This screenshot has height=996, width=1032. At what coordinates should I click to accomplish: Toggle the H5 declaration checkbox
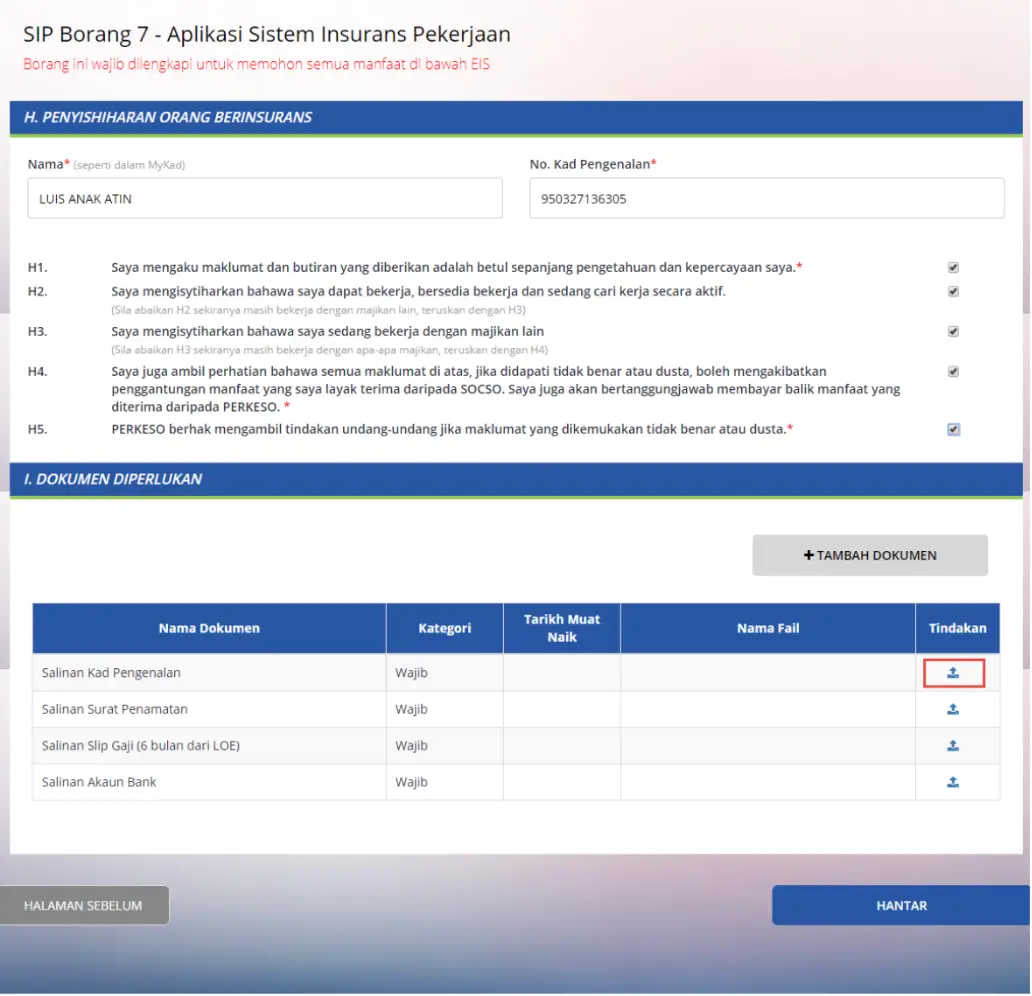[953, 429]
